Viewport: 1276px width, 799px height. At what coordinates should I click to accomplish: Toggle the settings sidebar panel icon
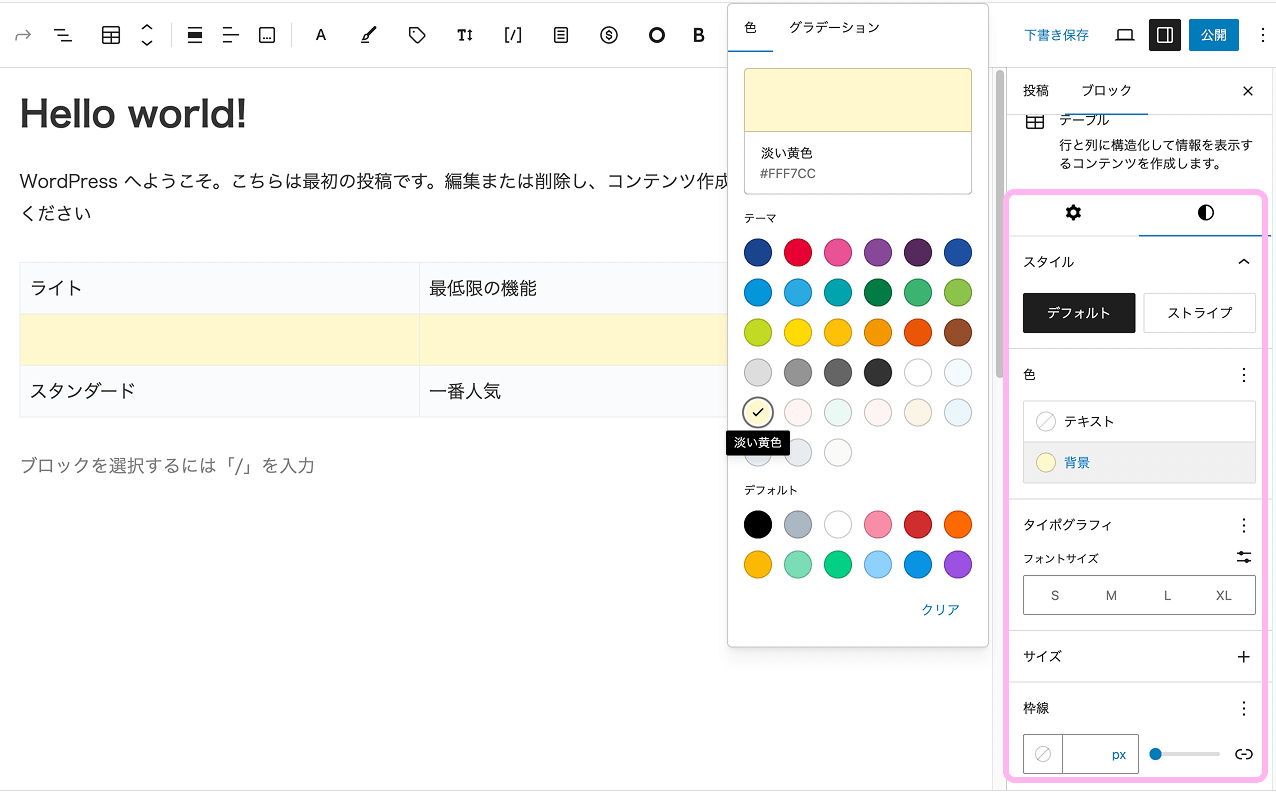pyautogui.click(x=1165, y=35)
